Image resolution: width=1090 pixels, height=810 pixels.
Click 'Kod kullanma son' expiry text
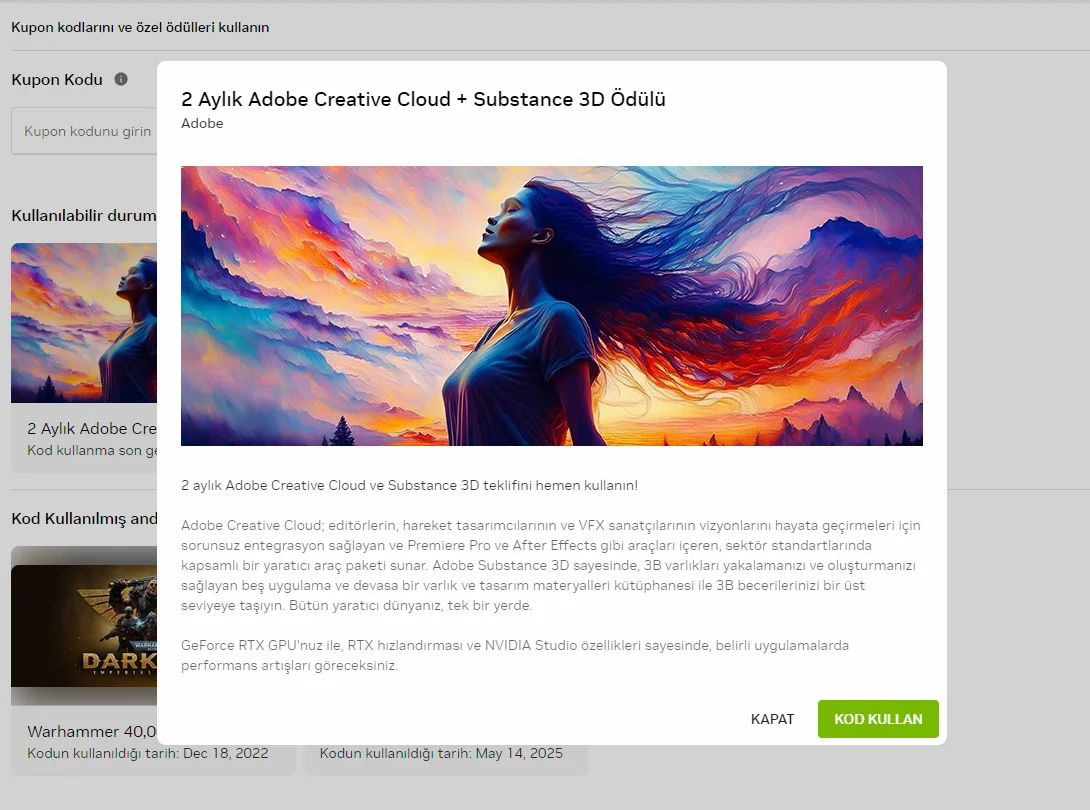pyautogui.click(x=92, y=451)
